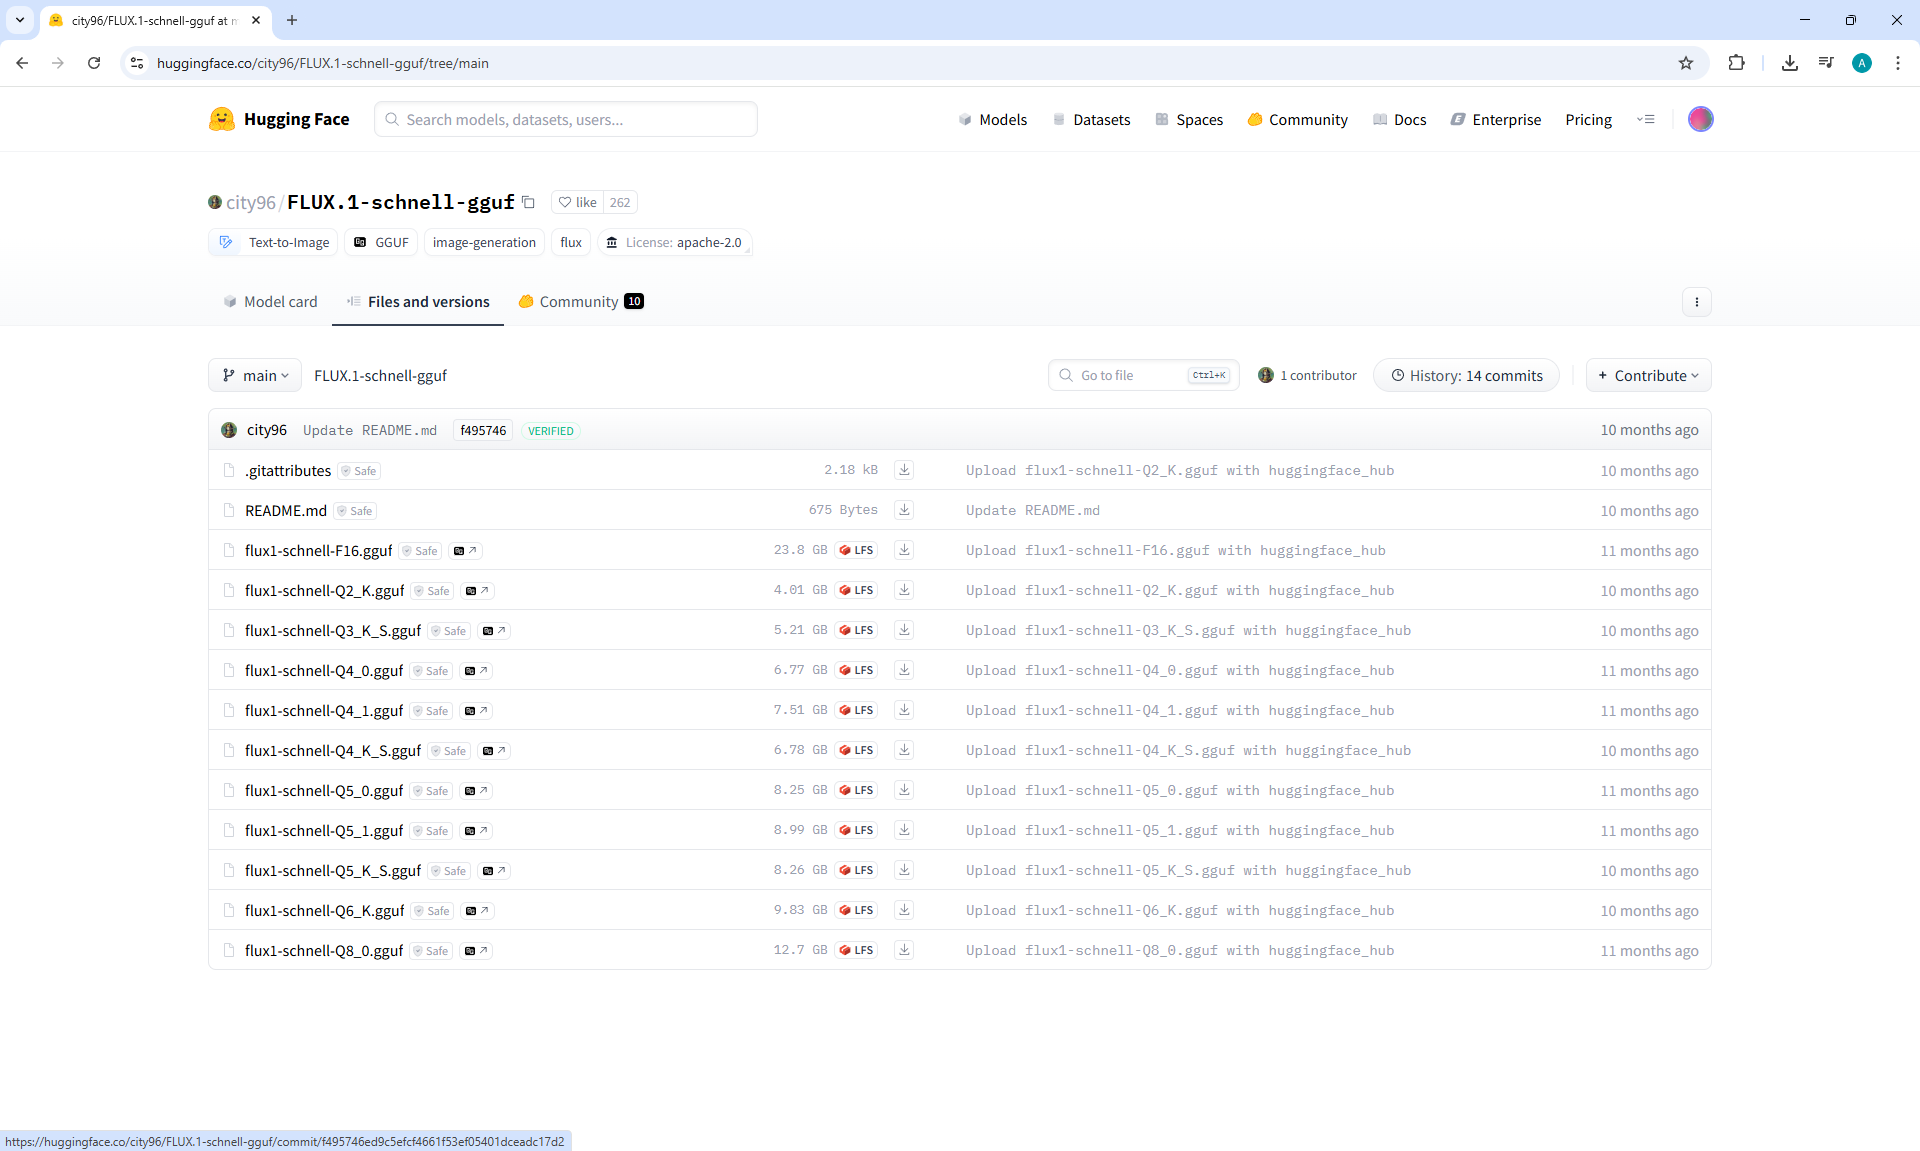Expand the navigation more-options menu
Image resolution: width=1920 pixels, height=1151 pixels.
[x=1645, y=120]
